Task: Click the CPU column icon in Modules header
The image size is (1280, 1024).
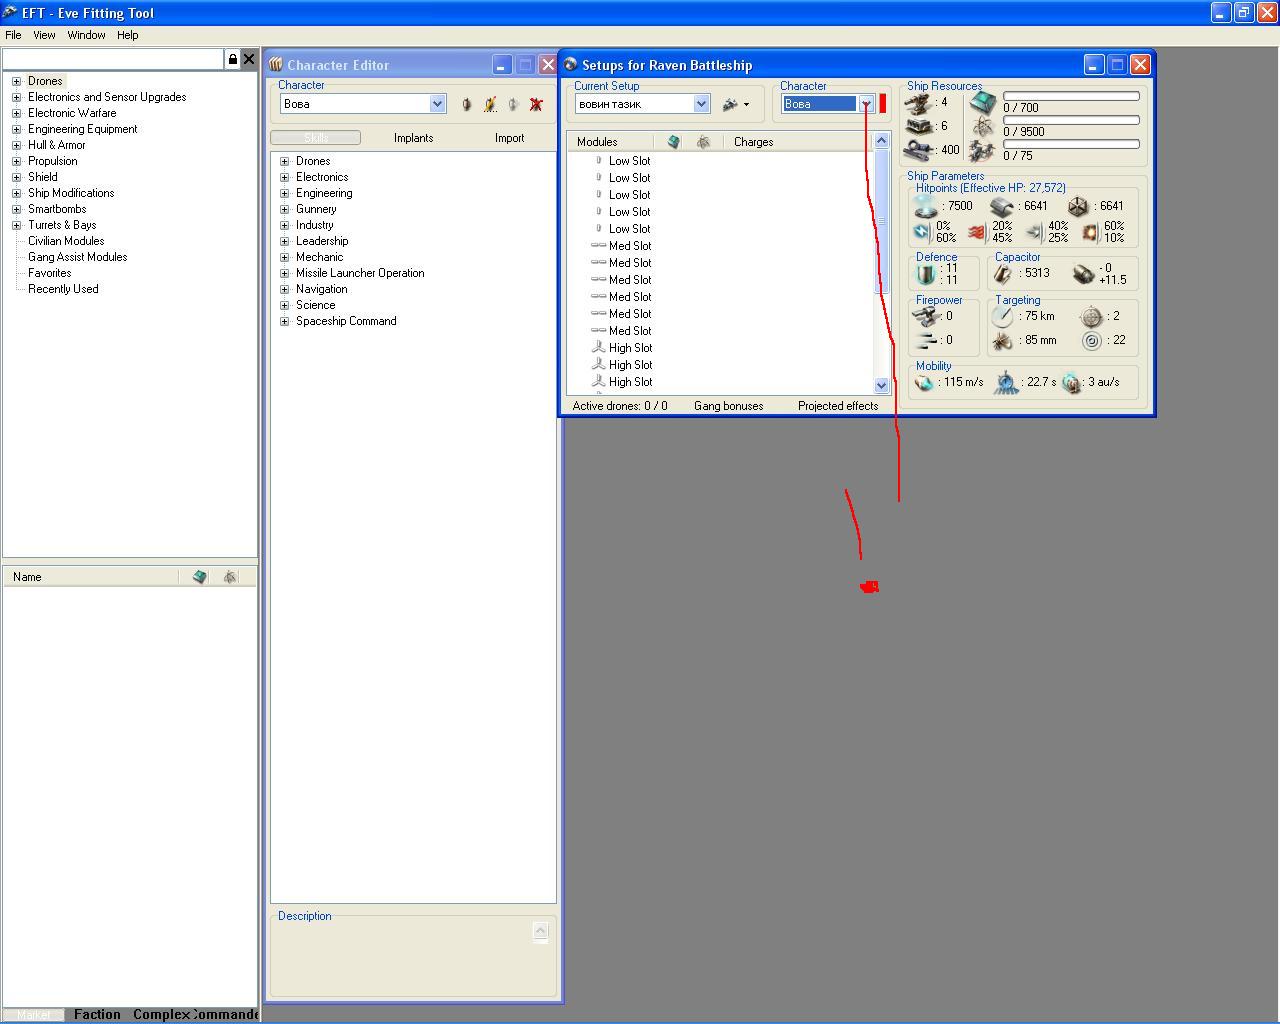Action: (x=673, y=142)
